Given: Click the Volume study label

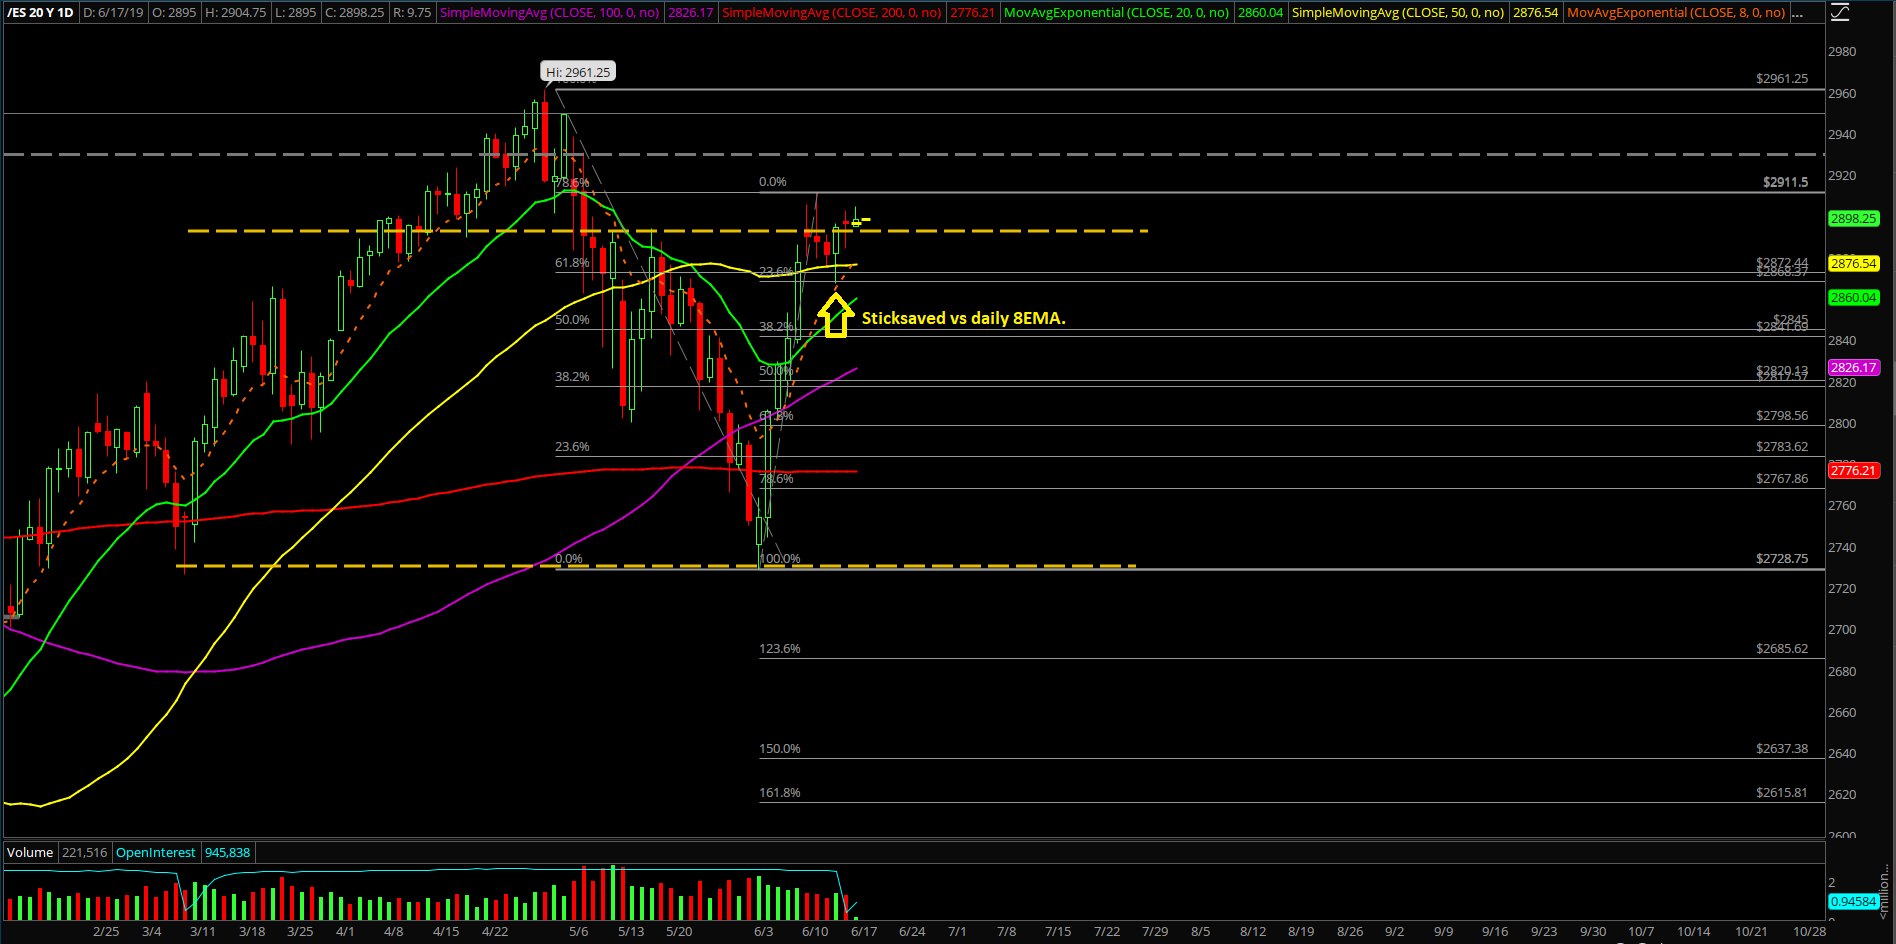Looking at the screenshot, I should pos(30,852).
